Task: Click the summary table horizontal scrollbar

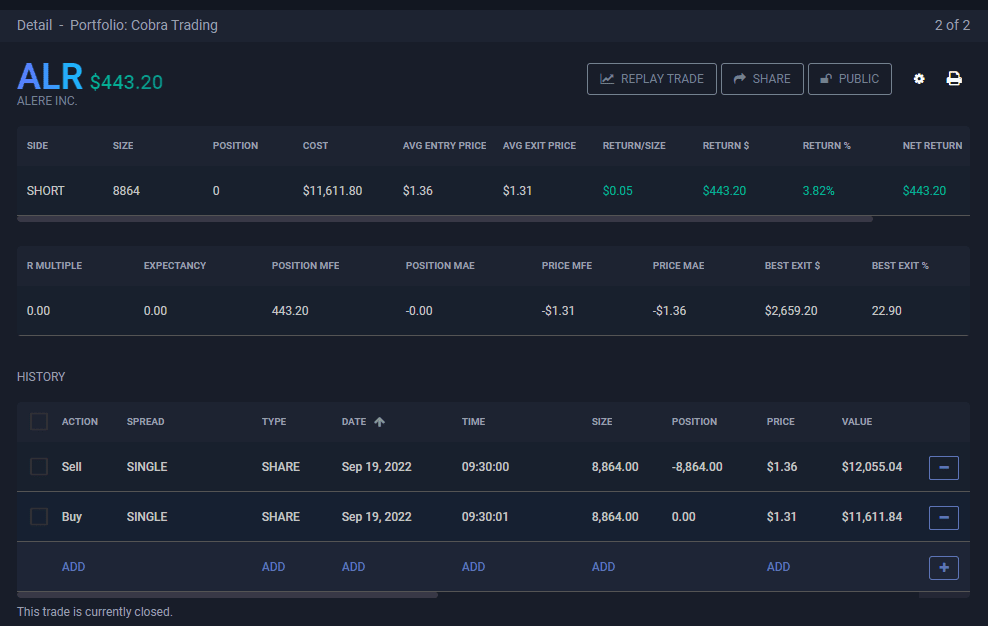Action: point(445,218)
